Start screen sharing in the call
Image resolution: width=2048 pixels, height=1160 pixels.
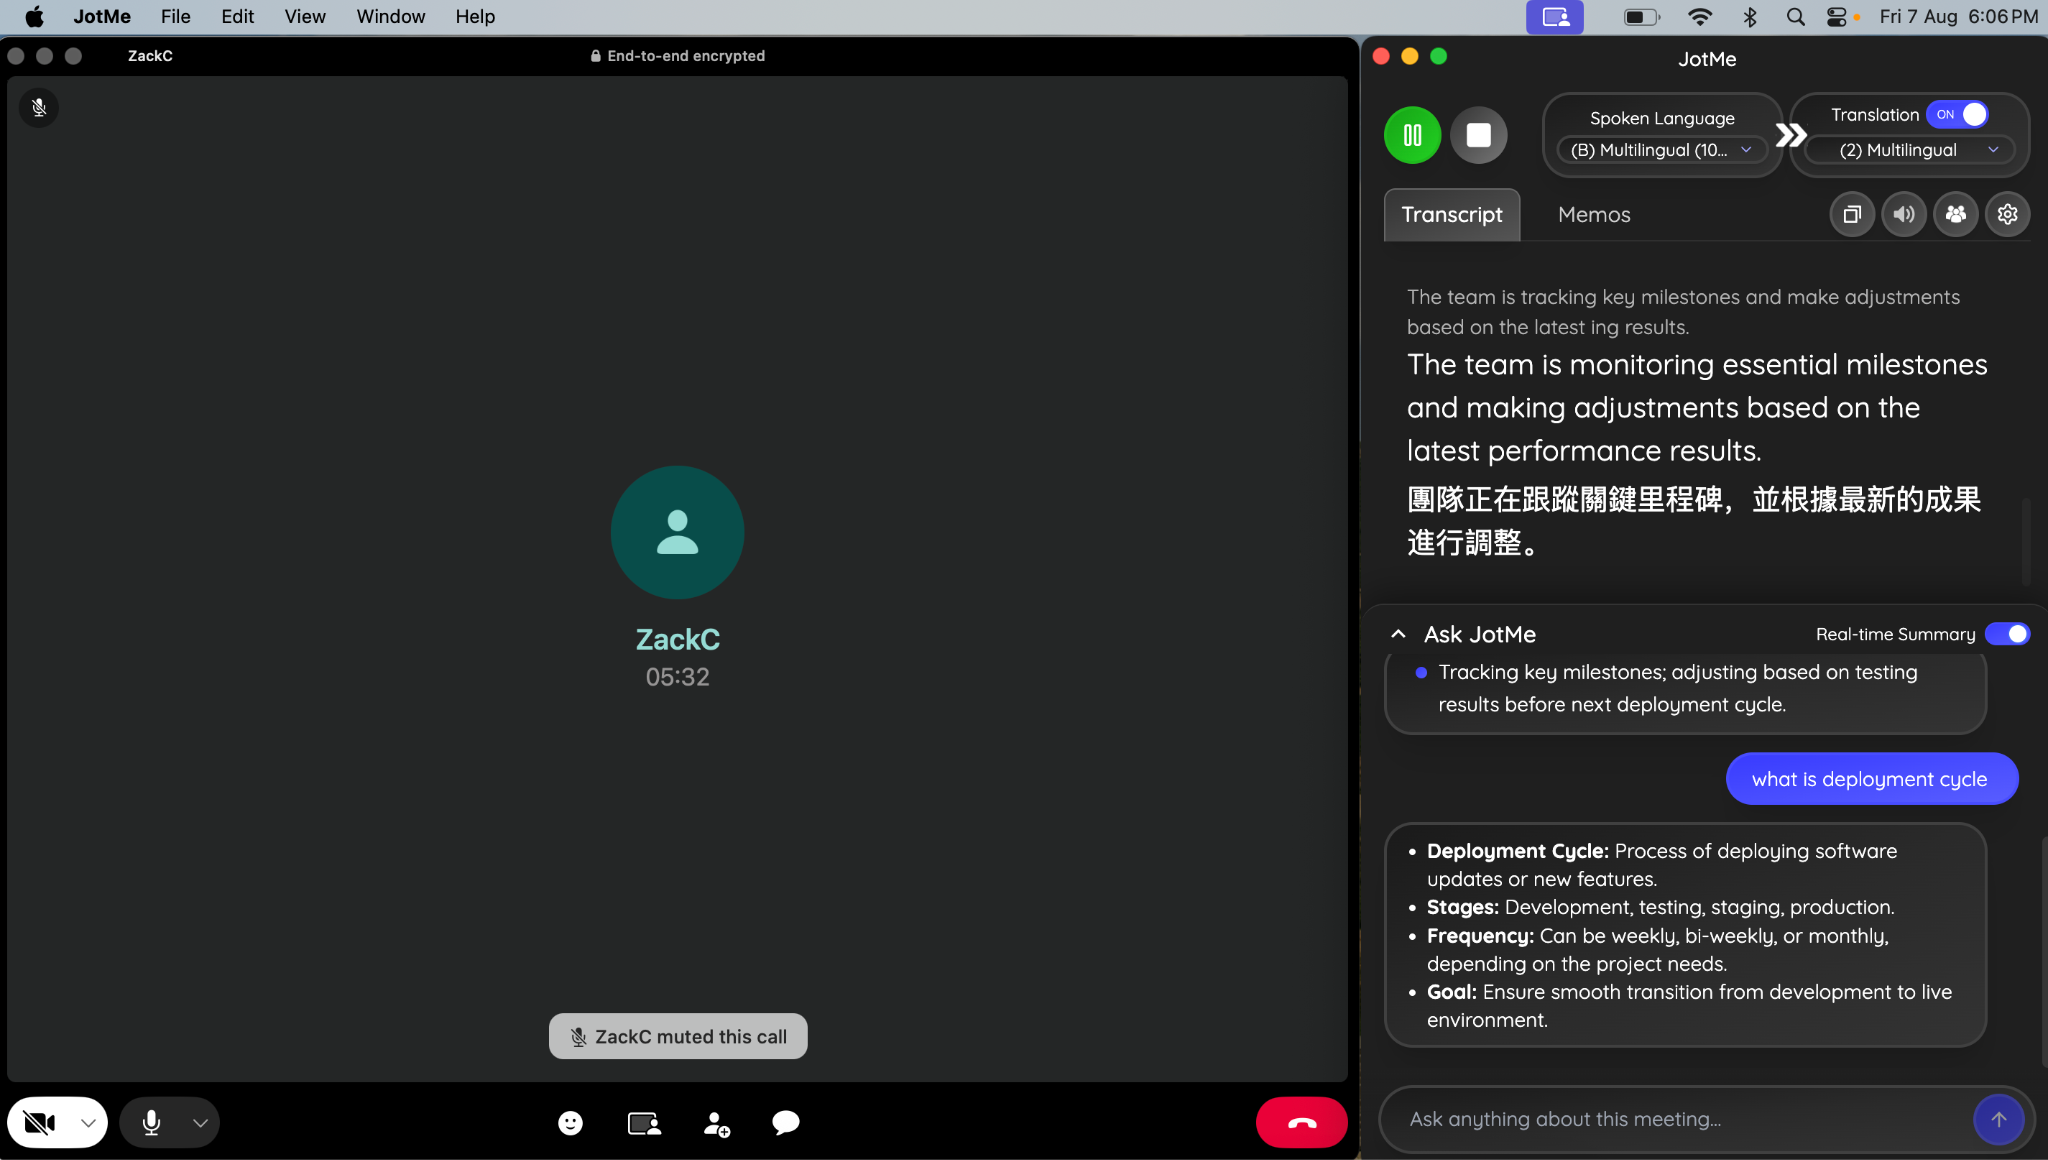tap(644, 1123)
